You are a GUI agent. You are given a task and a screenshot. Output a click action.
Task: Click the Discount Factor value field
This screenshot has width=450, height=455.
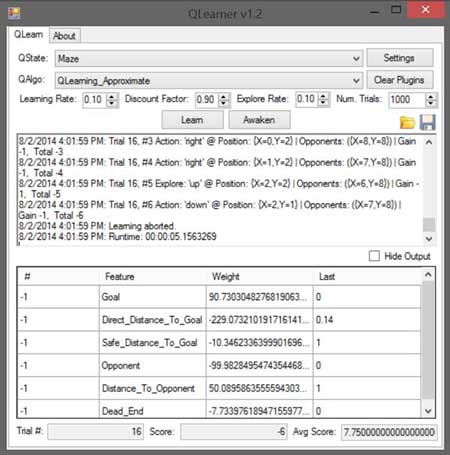point(207,100)
